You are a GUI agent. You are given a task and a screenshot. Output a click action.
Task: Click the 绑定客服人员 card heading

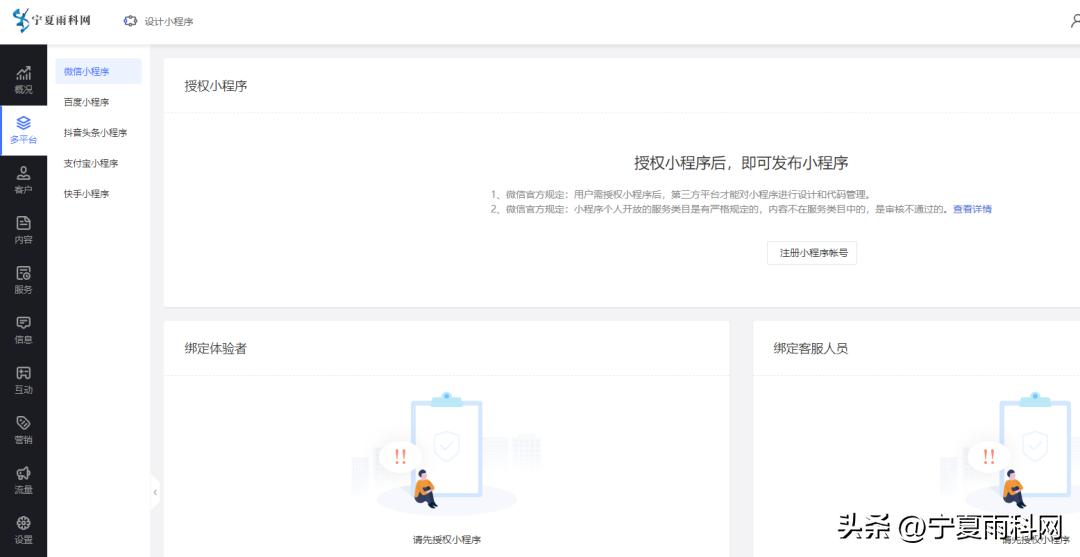click(811, 348)
